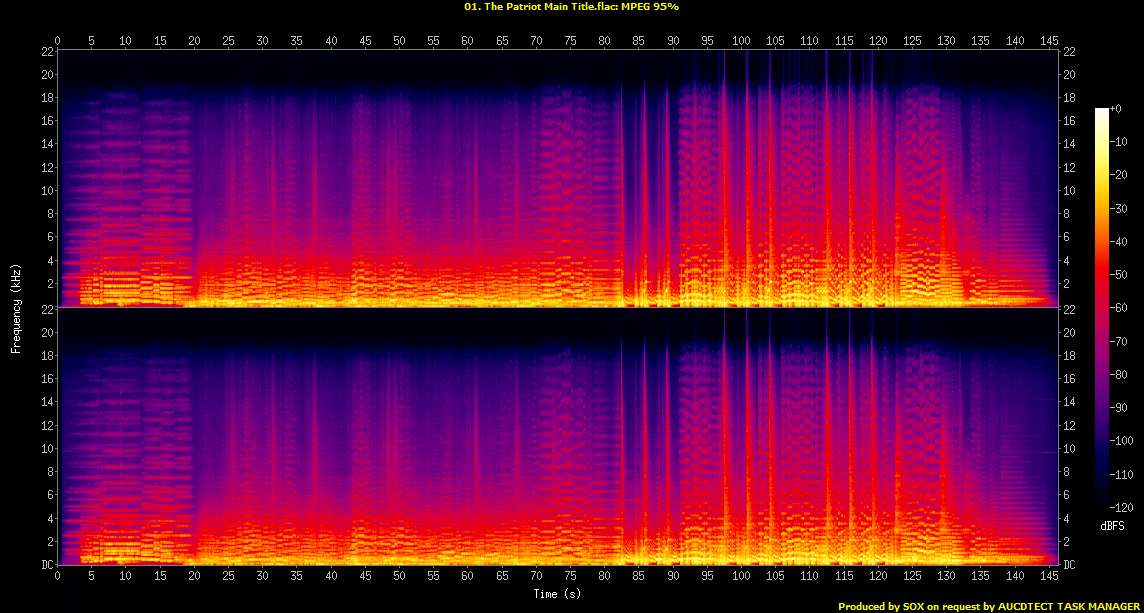
Task: Click the 20 tick on the bottom time axis
Action: (194, 578)
